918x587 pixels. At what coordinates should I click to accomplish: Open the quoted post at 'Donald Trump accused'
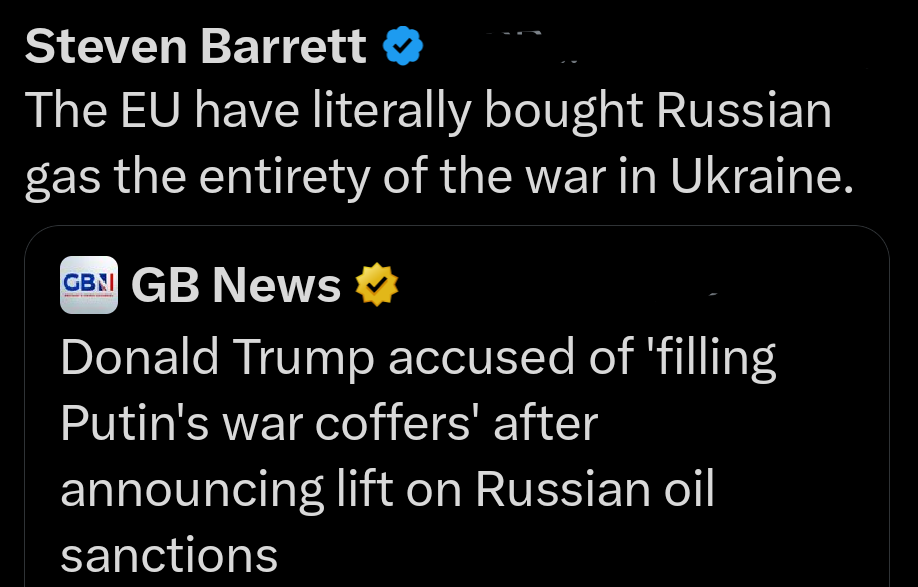click(x=418, y=358)
